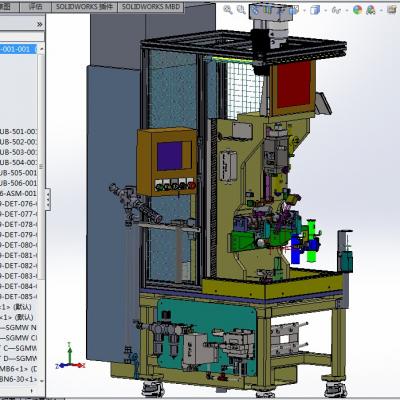The height and width of the screenshot is (400, 400).
Task: Click the panel collapse handle on splitter
Action: (x=48, y=199)
